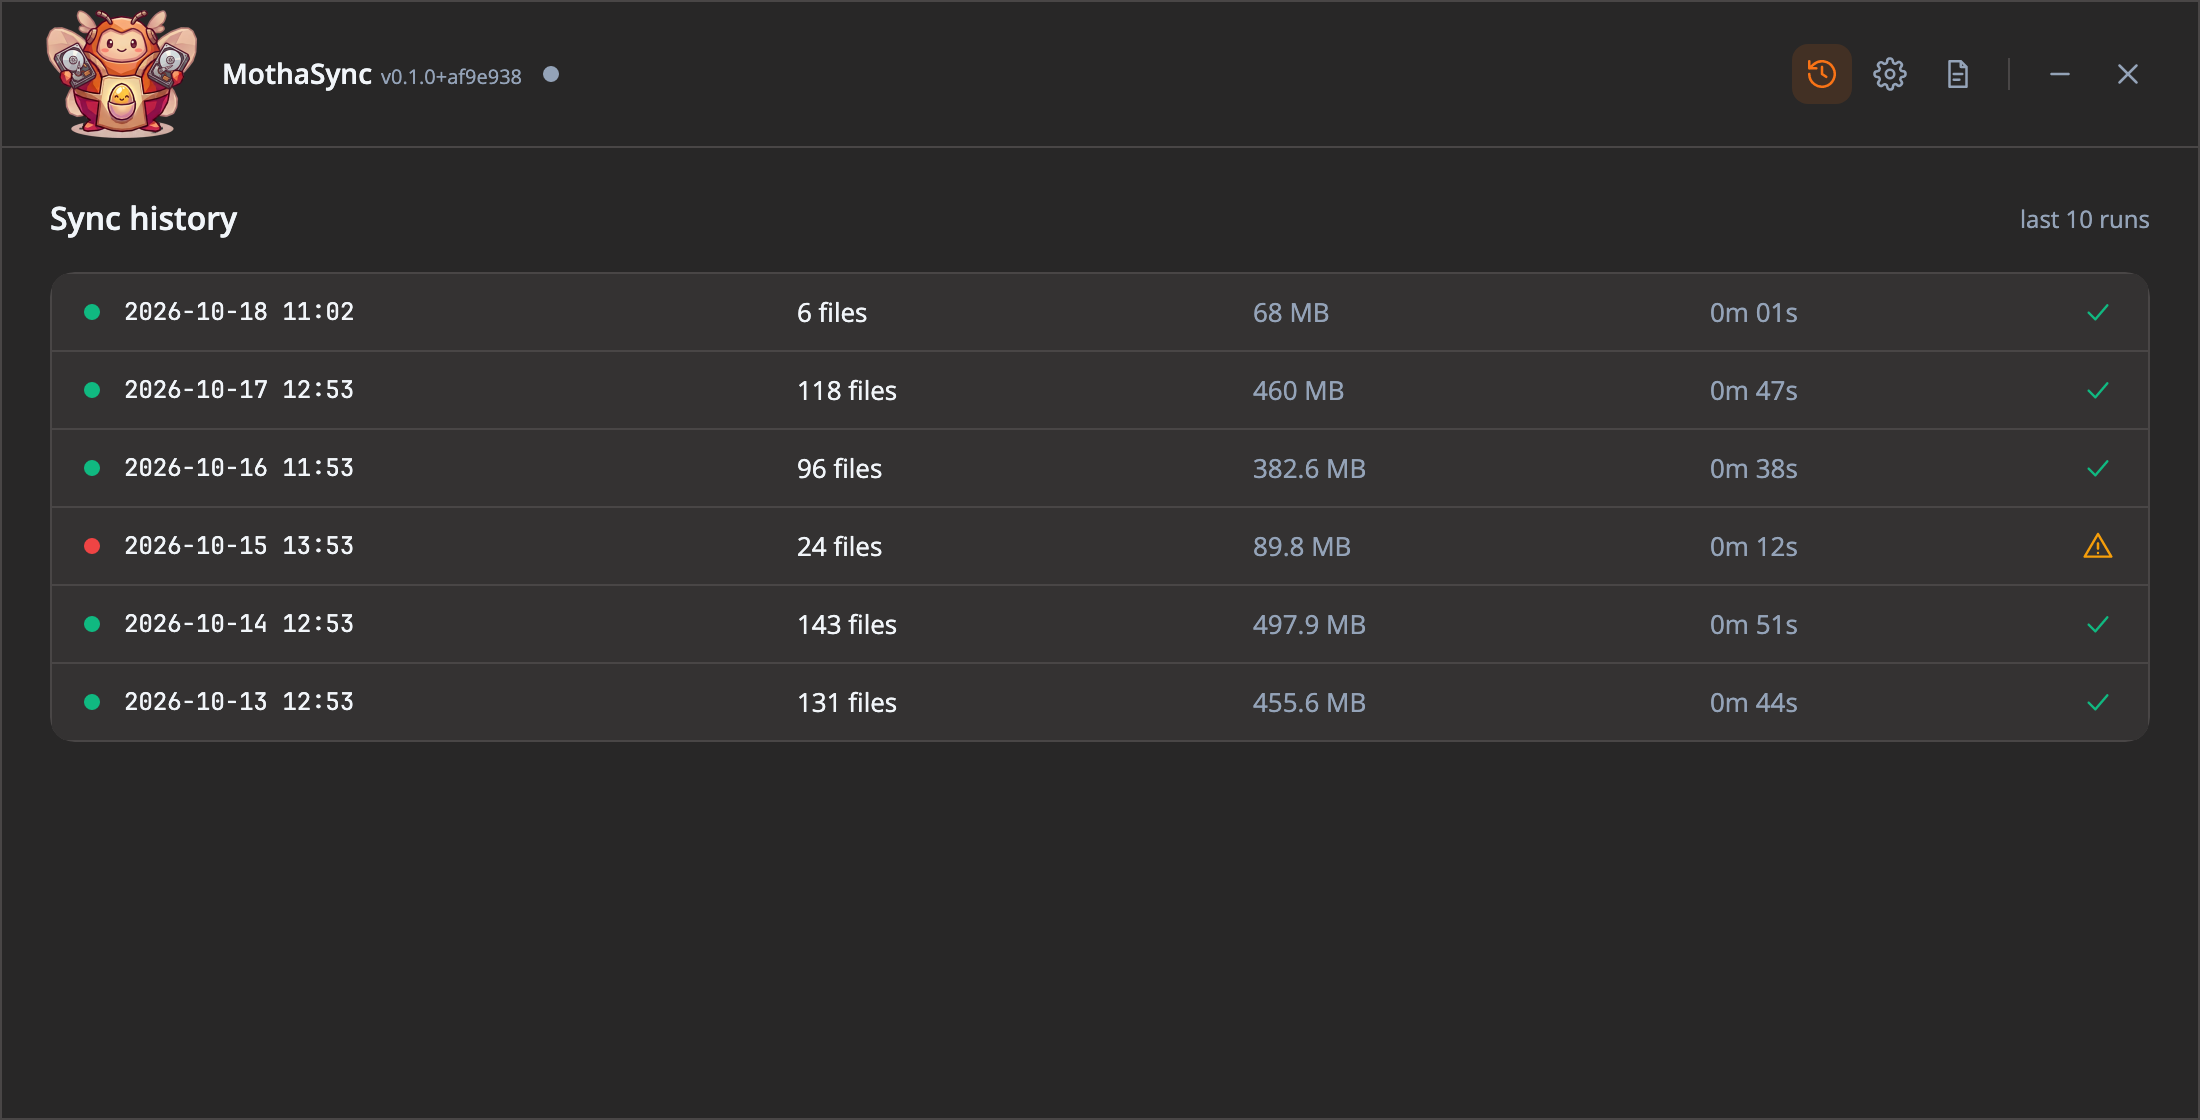
Task: Select the timestamp 2026-10-13 12:53
Action: pyautogui.click(x=239, y=702)
